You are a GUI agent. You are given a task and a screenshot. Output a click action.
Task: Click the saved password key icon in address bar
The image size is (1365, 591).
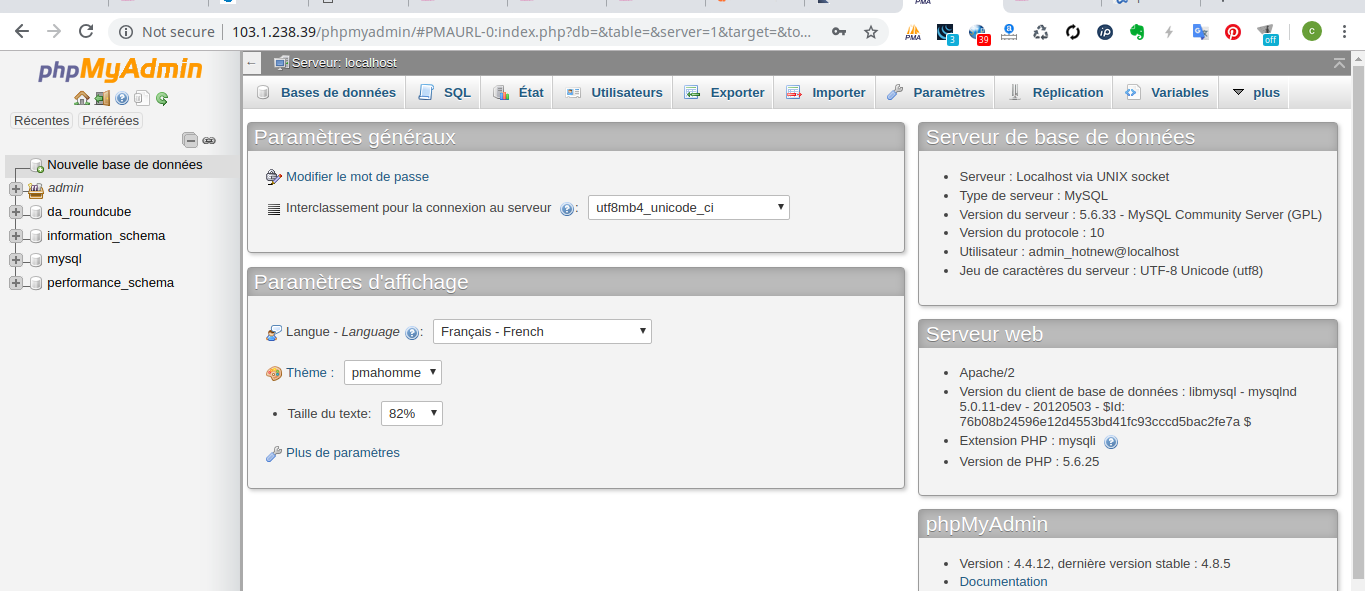pos(839,32)
